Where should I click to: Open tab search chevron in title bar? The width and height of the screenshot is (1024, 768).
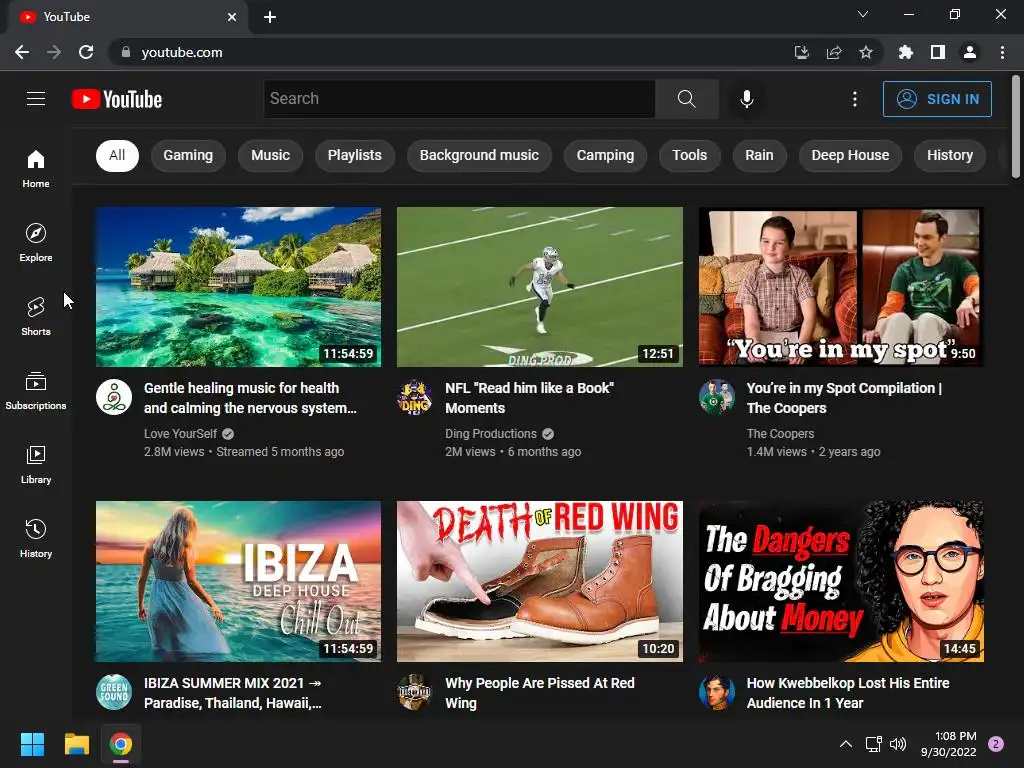863,14
